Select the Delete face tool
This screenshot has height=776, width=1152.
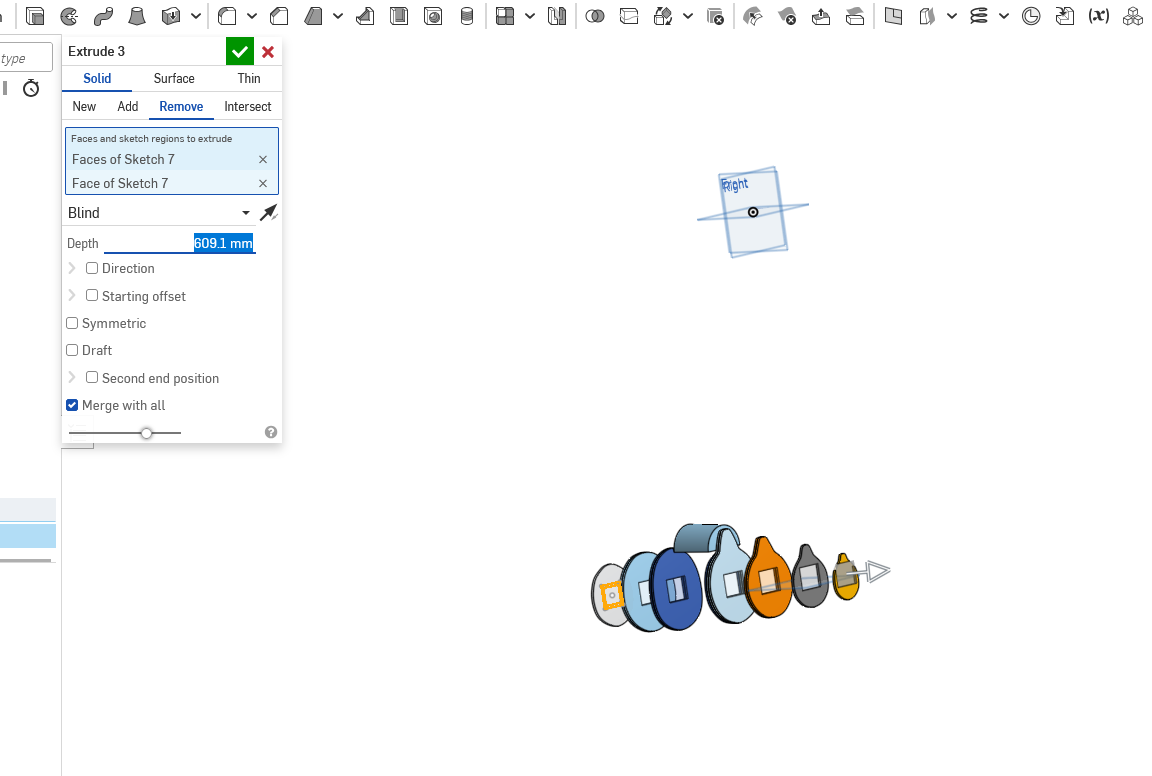(x=787, y=16)
